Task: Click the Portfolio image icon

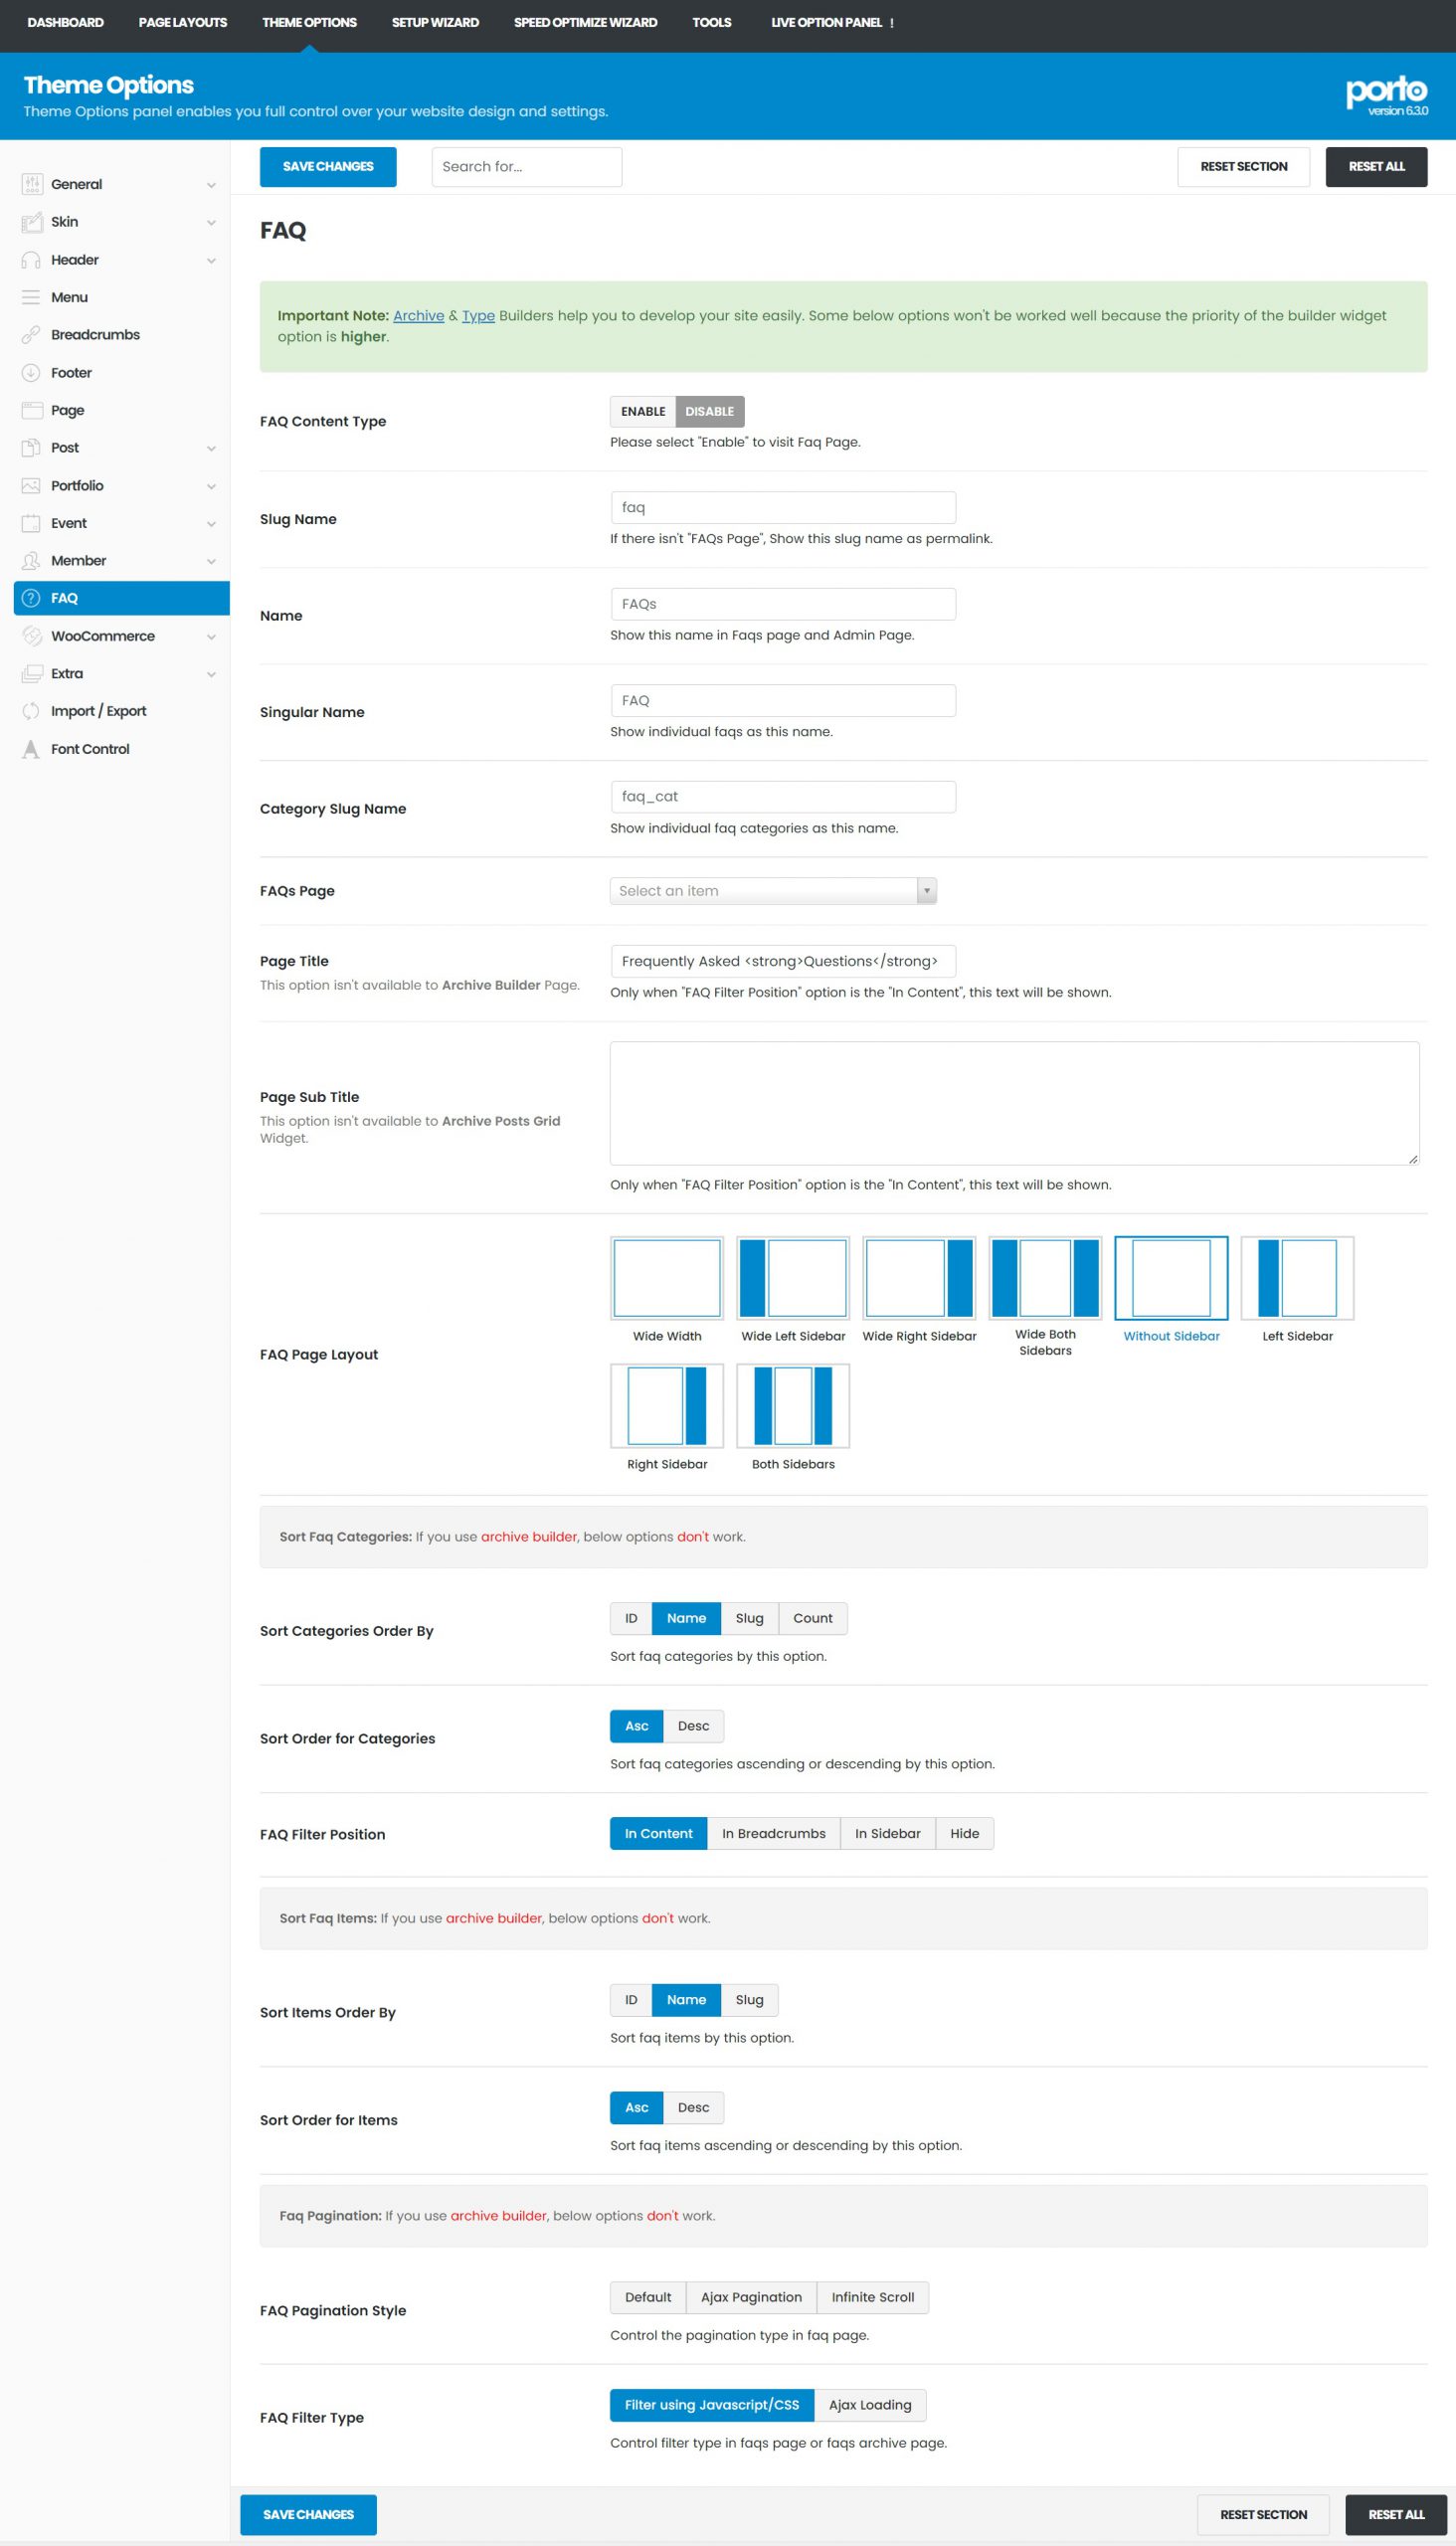Action: [x=31, y=486]
